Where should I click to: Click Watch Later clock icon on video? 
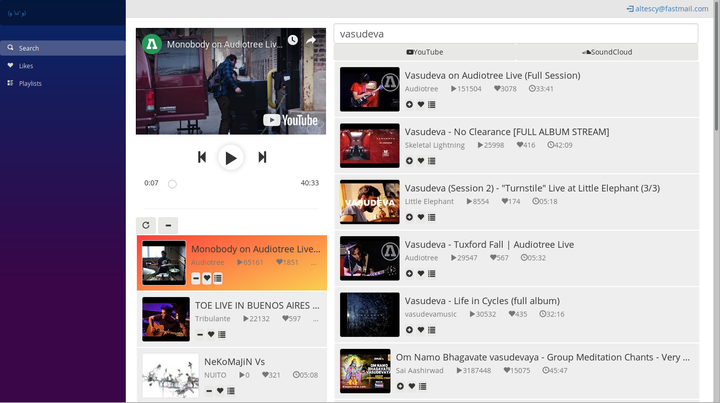tap(292, 40)
